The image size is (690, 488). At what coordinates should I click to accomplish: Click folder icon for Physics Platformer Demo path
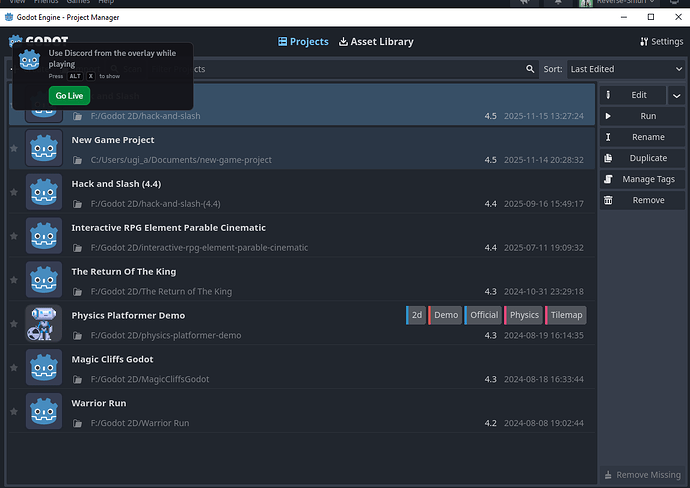coord(78,336)
